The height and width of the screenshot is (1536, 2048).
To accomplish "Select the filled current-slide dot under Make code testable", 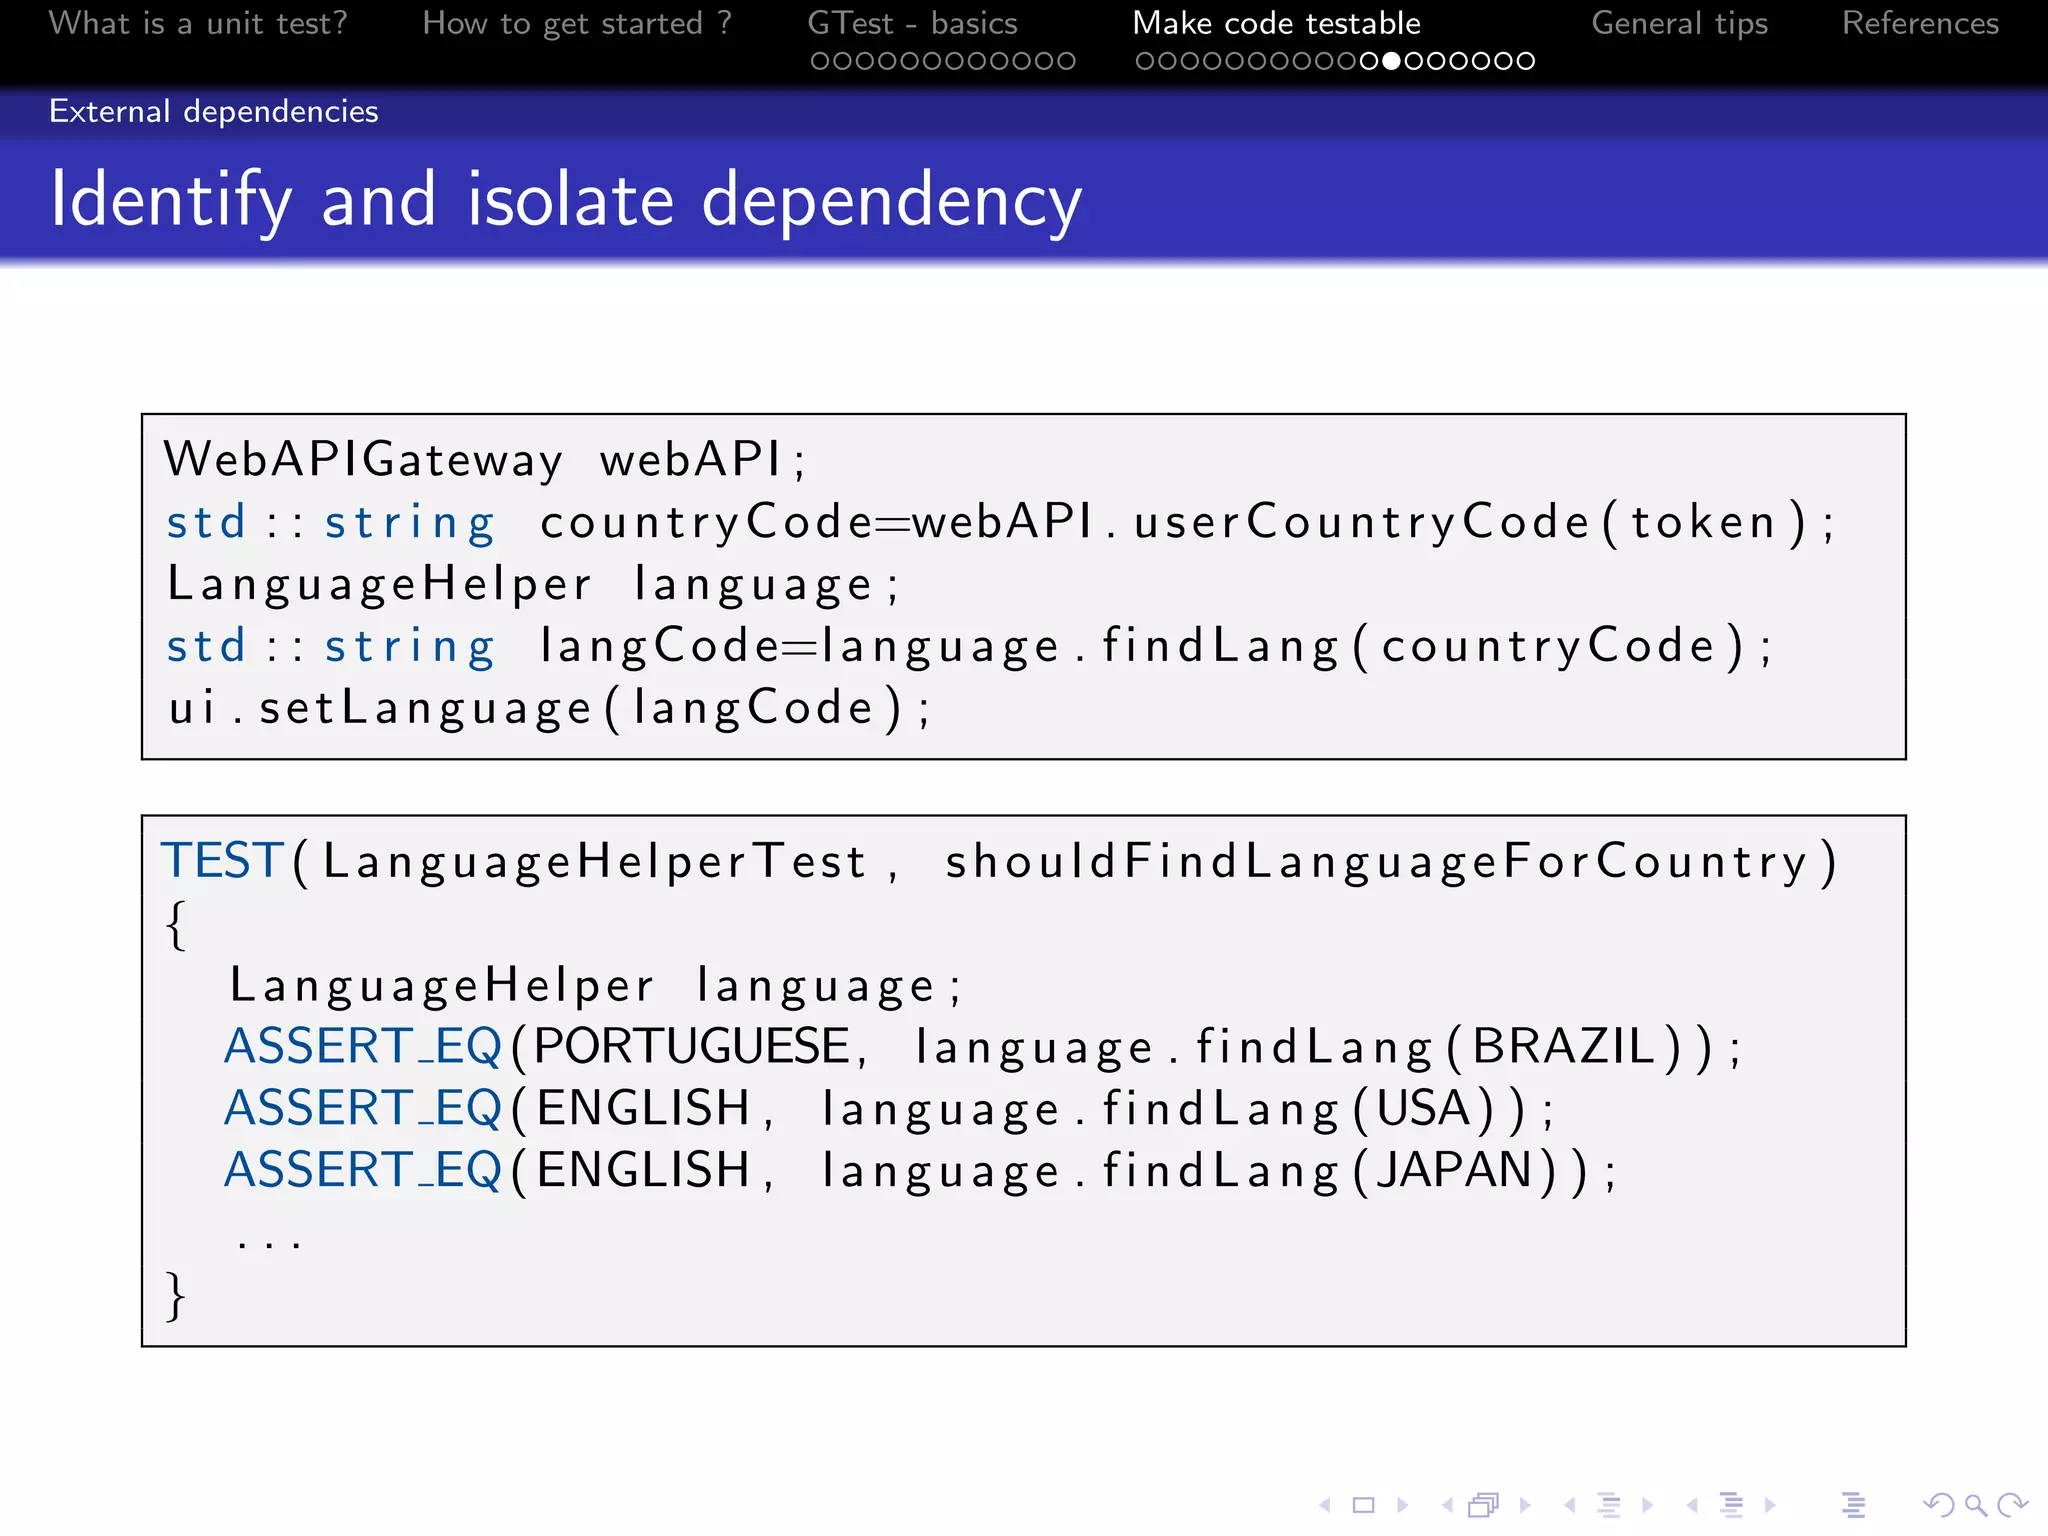I will (x=1391, y=62).
